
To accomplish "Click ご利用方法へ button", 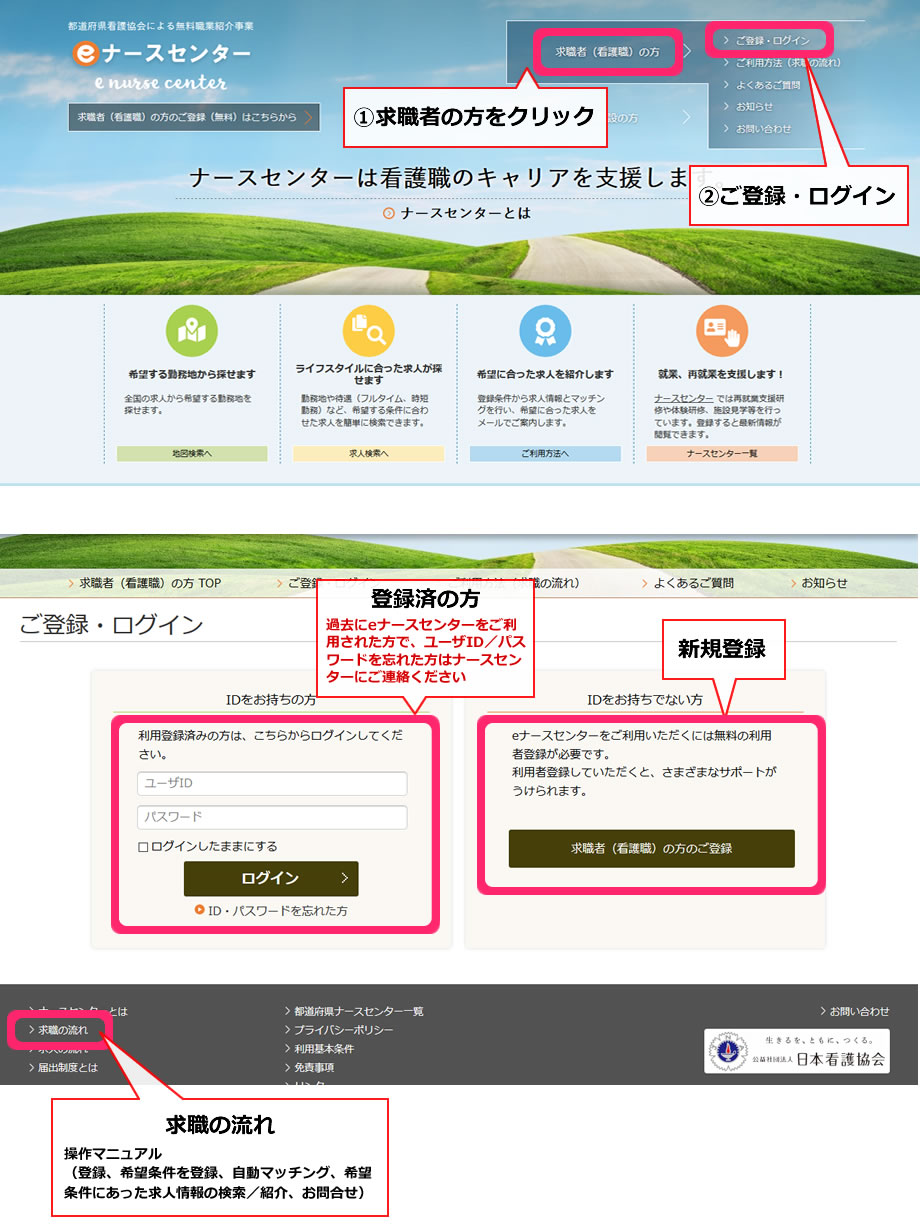I will click(x=545, y=453).
